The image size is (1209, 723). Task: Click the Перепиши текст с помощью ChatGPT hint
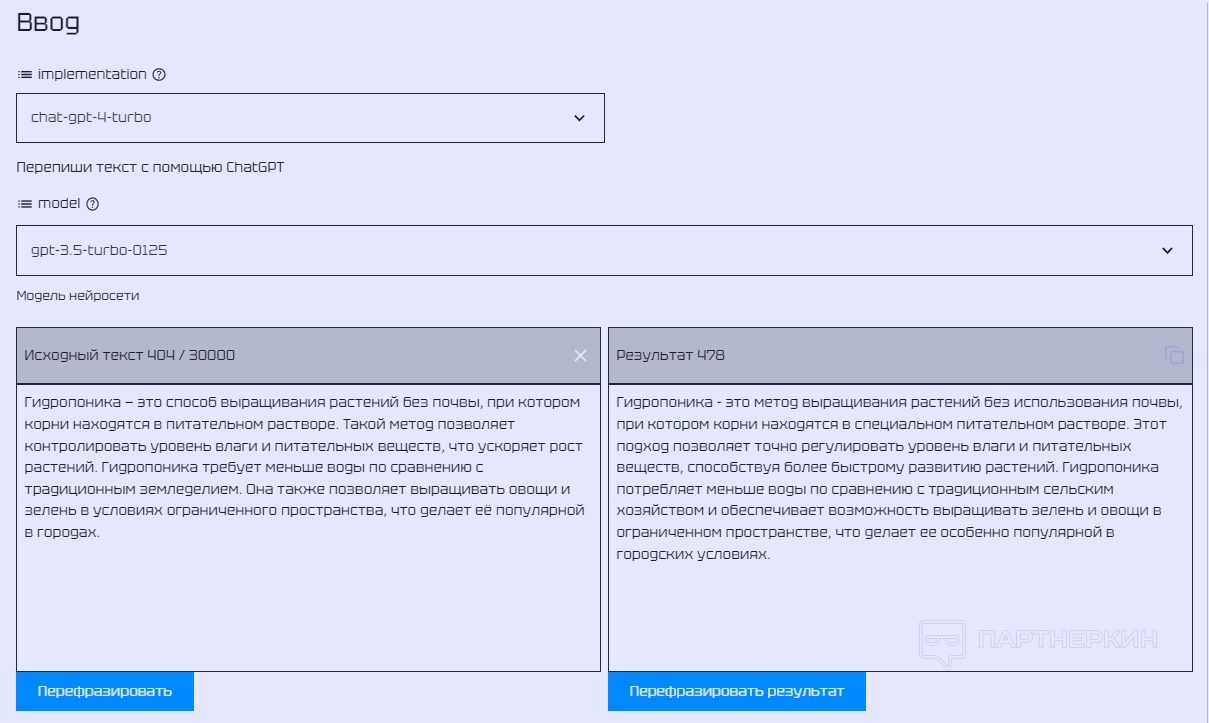150,167
